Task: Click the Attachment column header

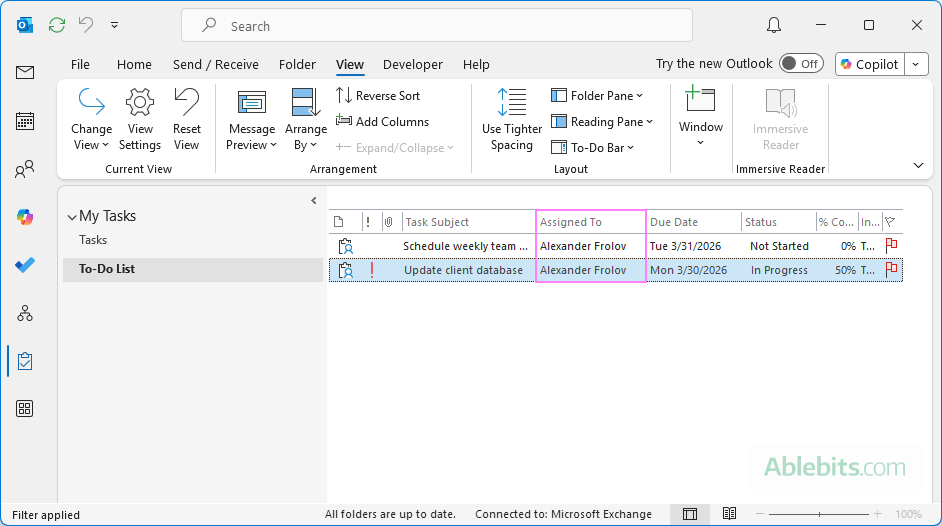Action: (x=389, y=222)
